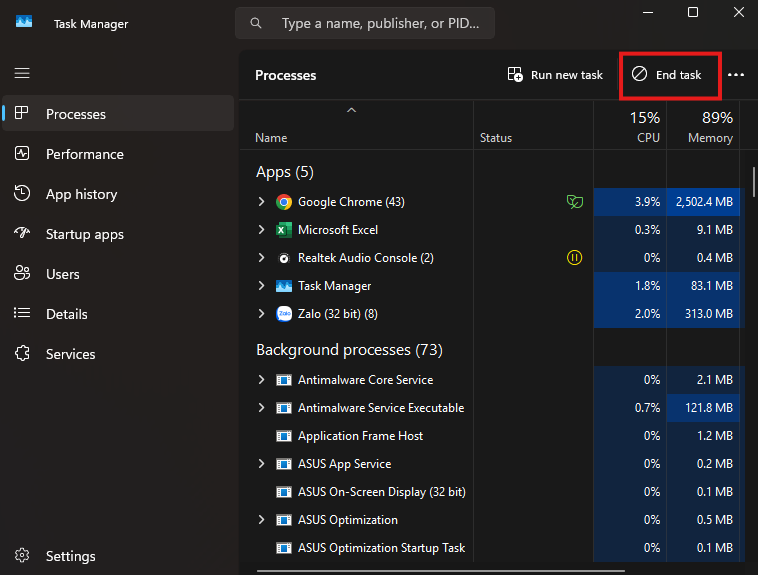Select the ASUS Optimization Startup Task name
The image size is (758, 575).
tap(381, 548)
